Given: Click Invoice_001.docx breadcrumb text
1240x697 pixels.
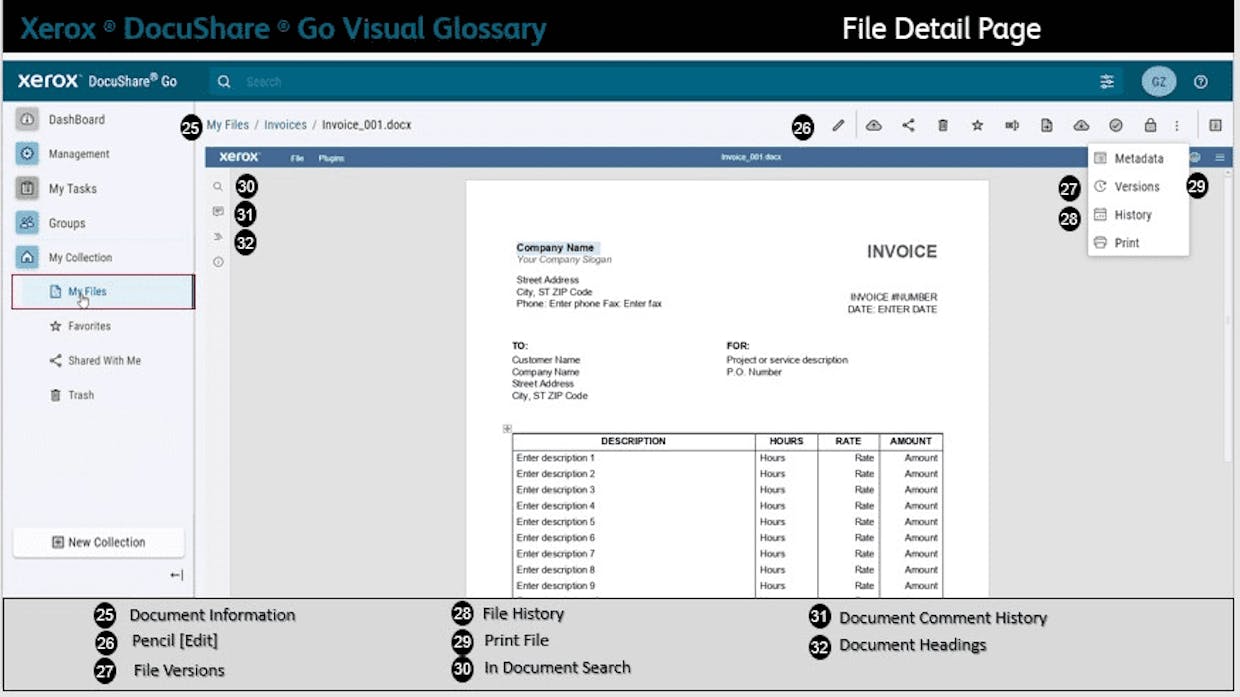Looking at the screenshot, I should (x=367, y=125).
